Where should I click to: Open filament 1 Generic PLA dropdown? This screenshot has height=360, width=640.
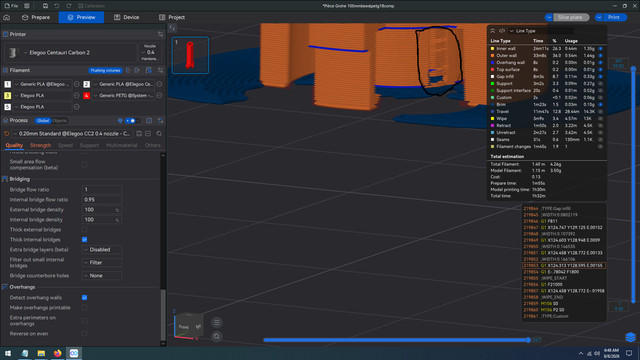click(42, 84)
